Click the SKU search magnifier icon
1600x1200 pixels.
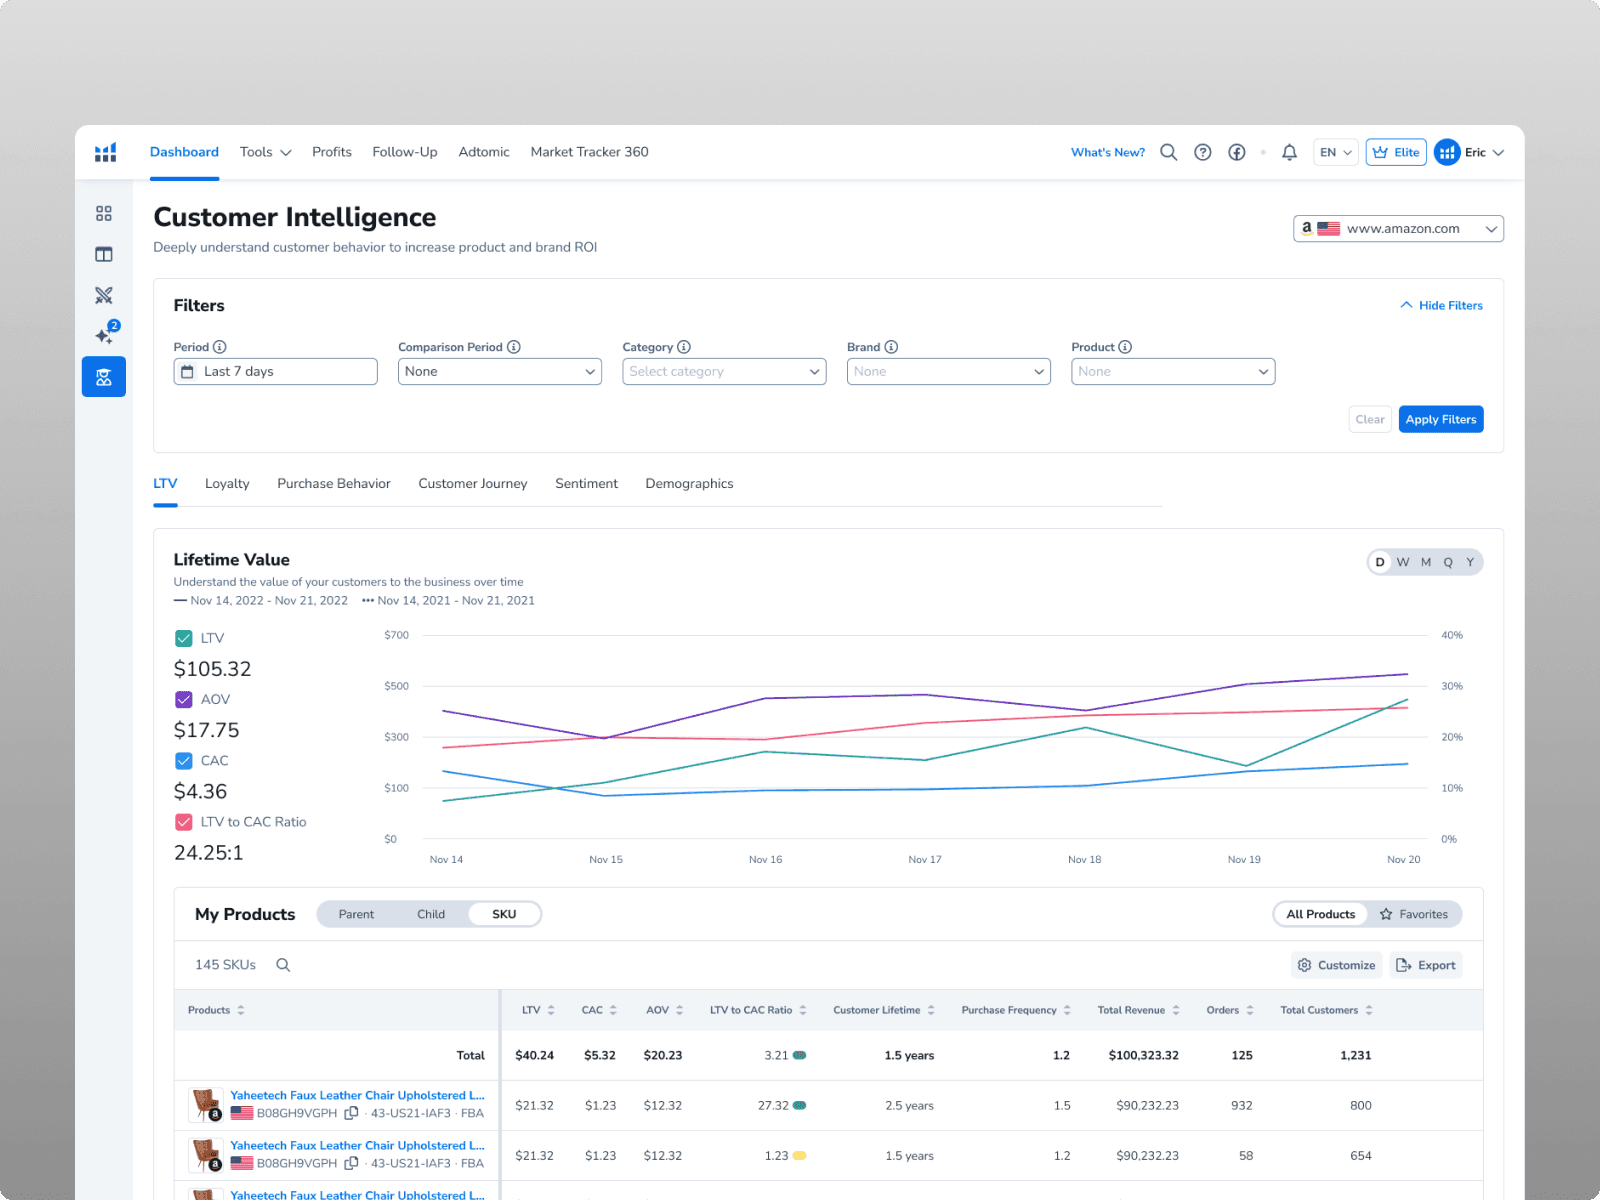pyautogui.click(x=283, y=965)
